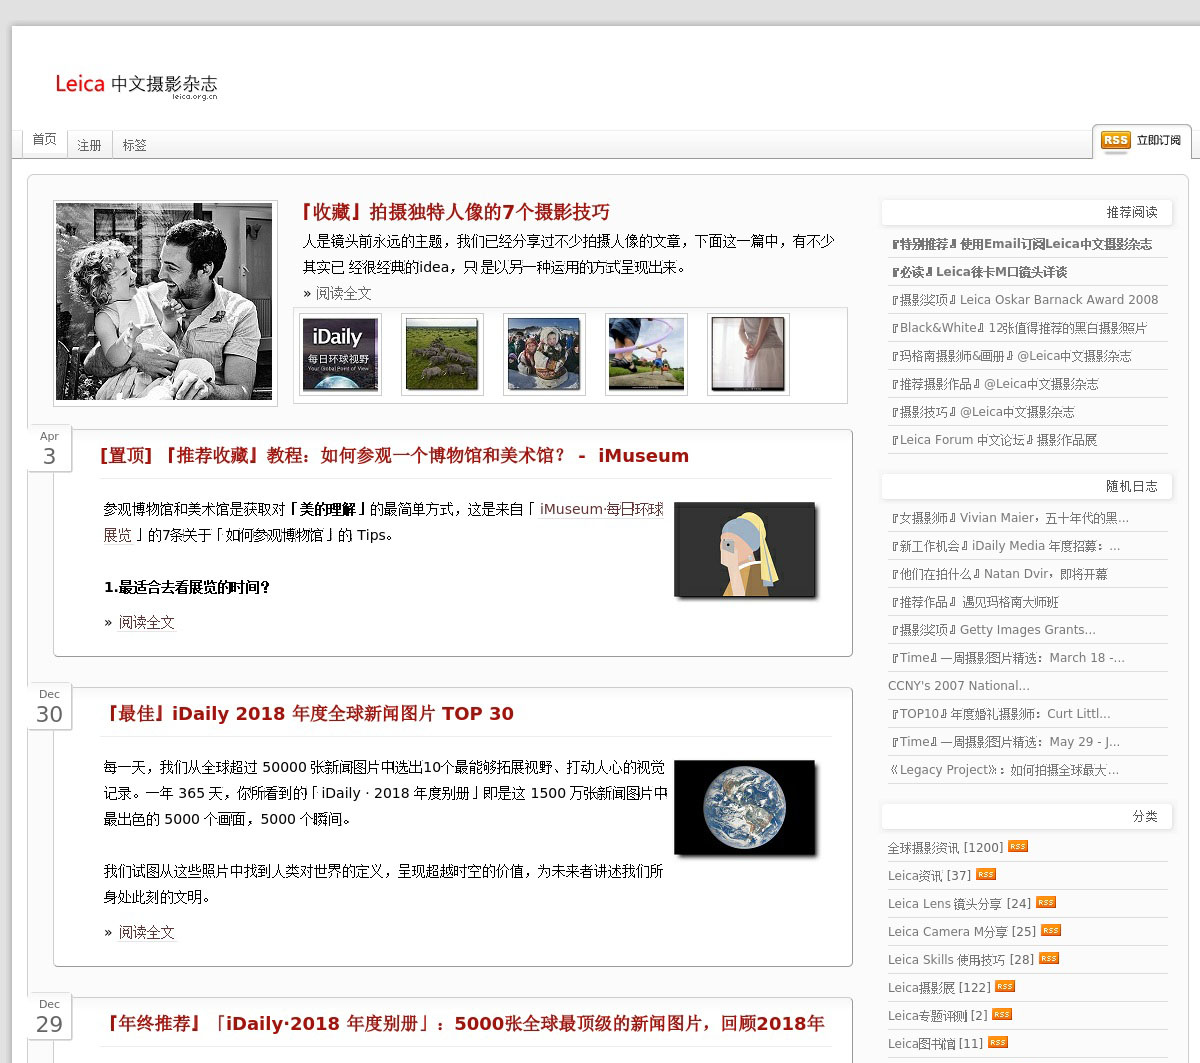Screen dimensions: 1200x1063
Task: Open the 标签 navigation item
Action: [x=134, y=146]
